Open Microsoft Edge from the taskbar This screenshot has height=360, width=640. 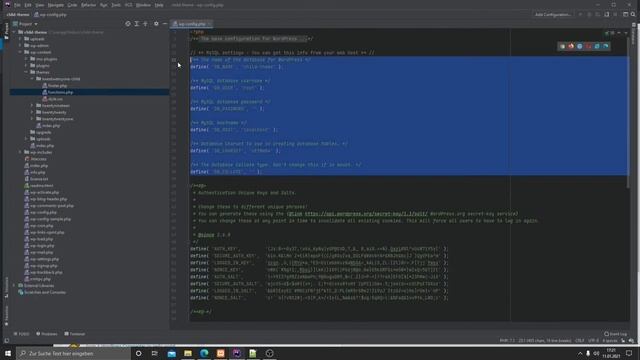(204, 353)
